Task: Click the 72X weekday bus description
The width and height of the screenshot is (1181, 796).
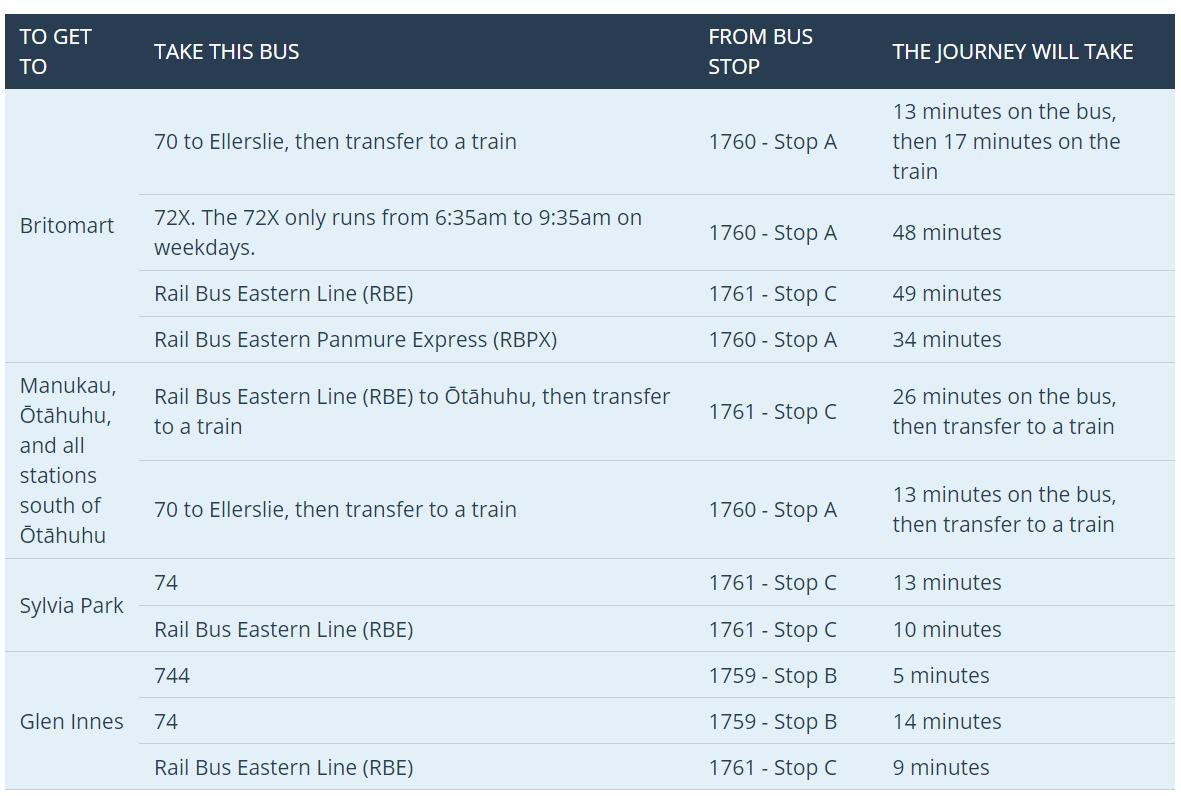Action: tap(398, 232)
